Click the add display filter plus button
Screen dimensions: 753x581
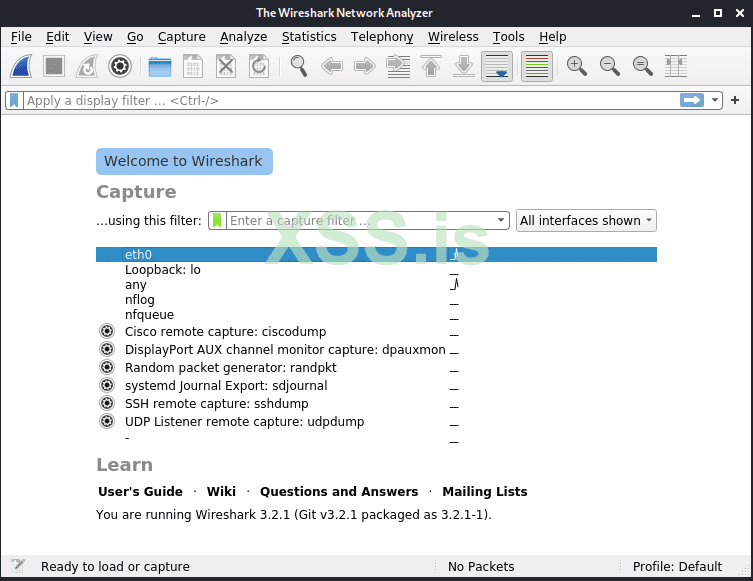point(735,100)
